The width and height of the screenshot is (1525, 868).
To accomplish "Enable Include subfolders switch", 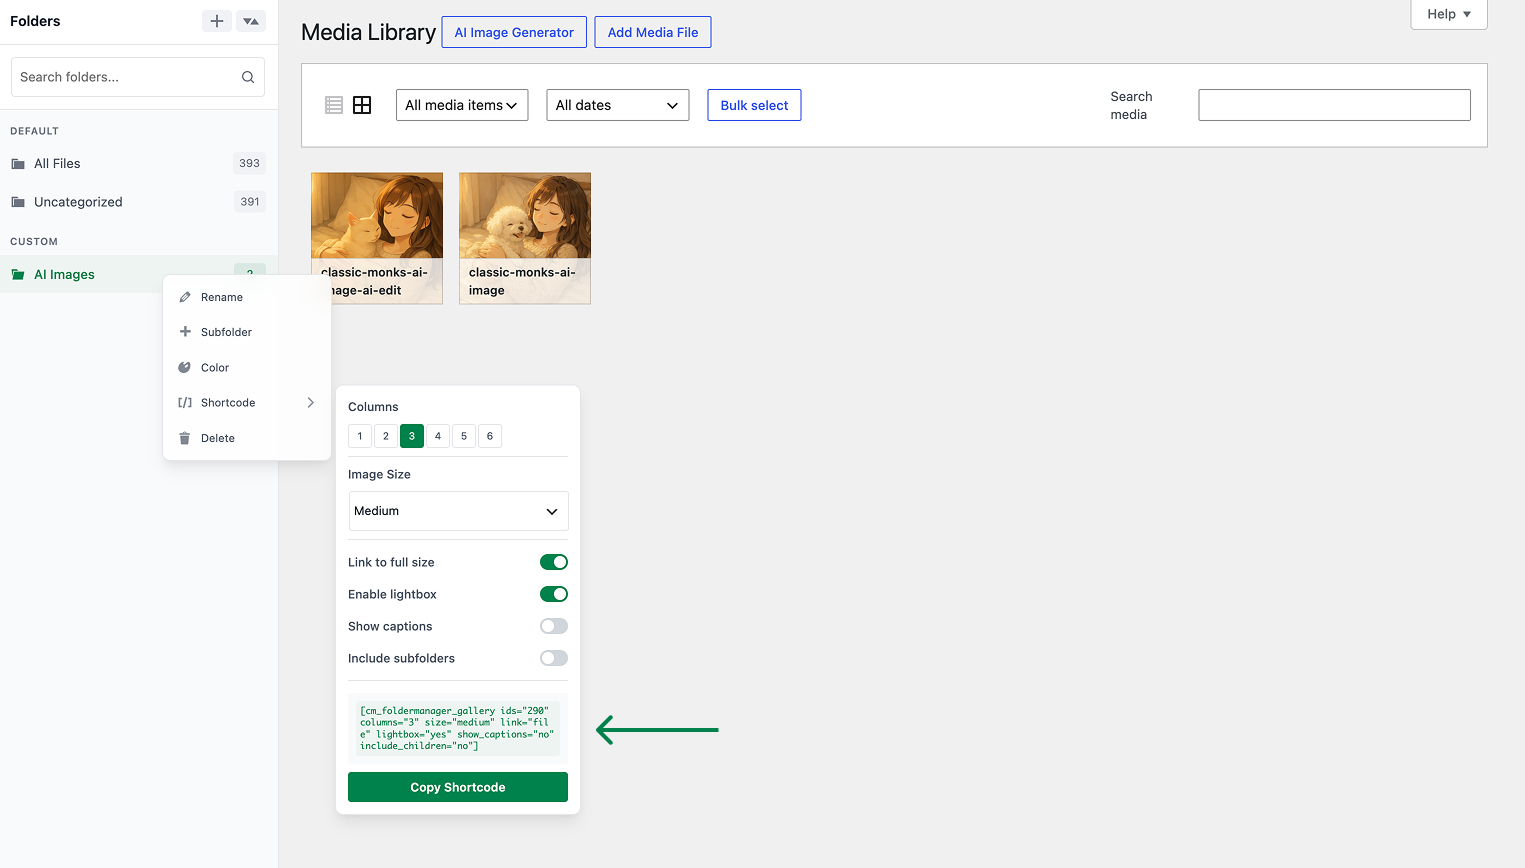I will click(x=554, y=658).
